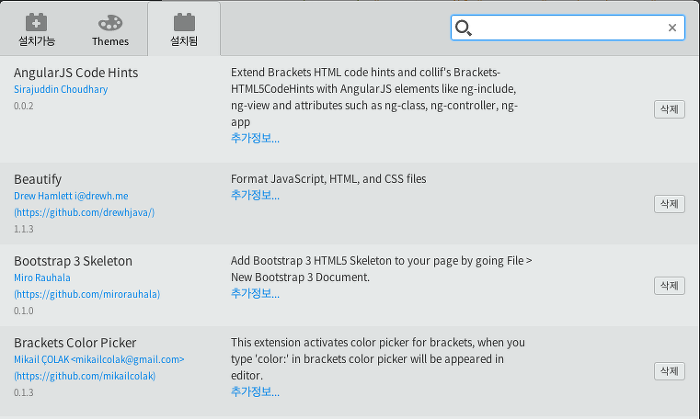Screen dimensions: 700x419
Task: Click 'Format JavaScript, HTML, and CSS files' description
Action: tap(328, 179)
